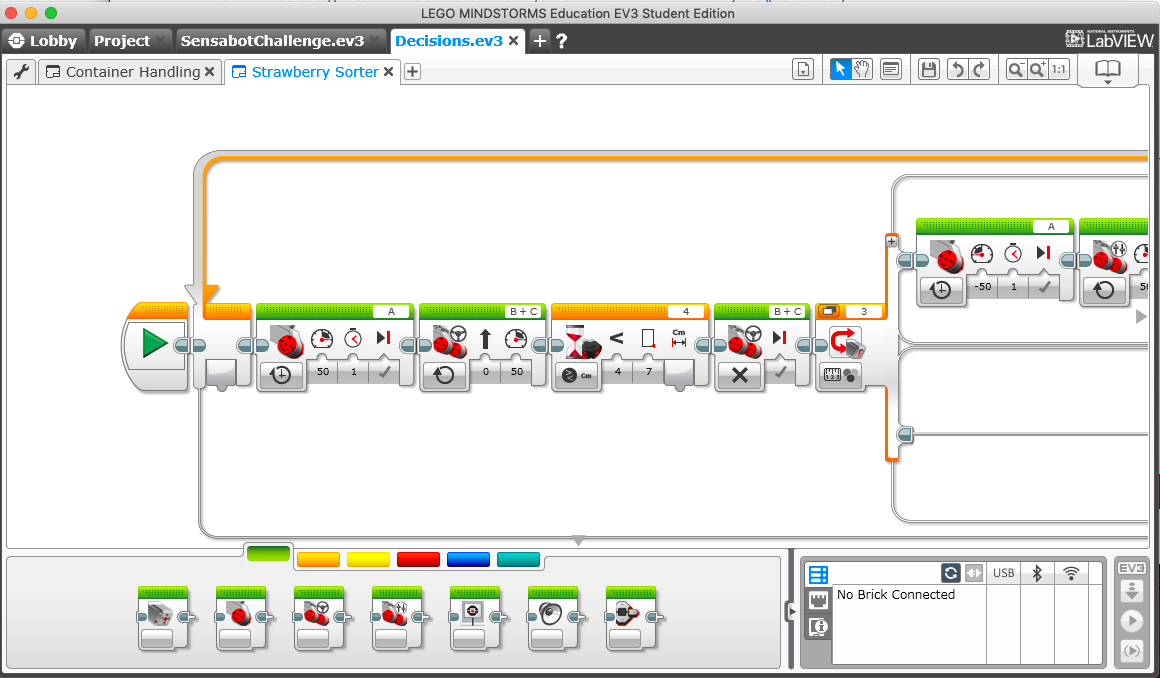Select the red Data Operations palette tab
This screenshot has width=1160, height=678.
[x=418, y=560]
